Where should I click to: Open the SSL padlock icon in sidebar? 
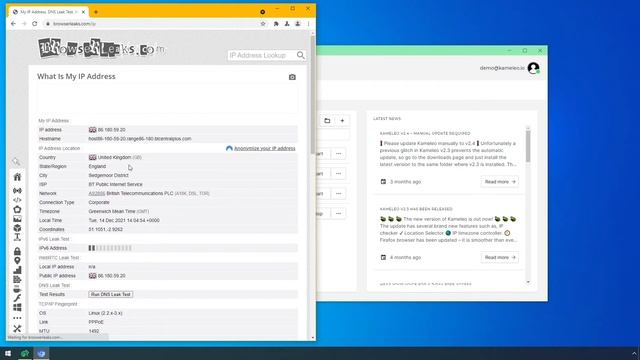tap(17, 251)
